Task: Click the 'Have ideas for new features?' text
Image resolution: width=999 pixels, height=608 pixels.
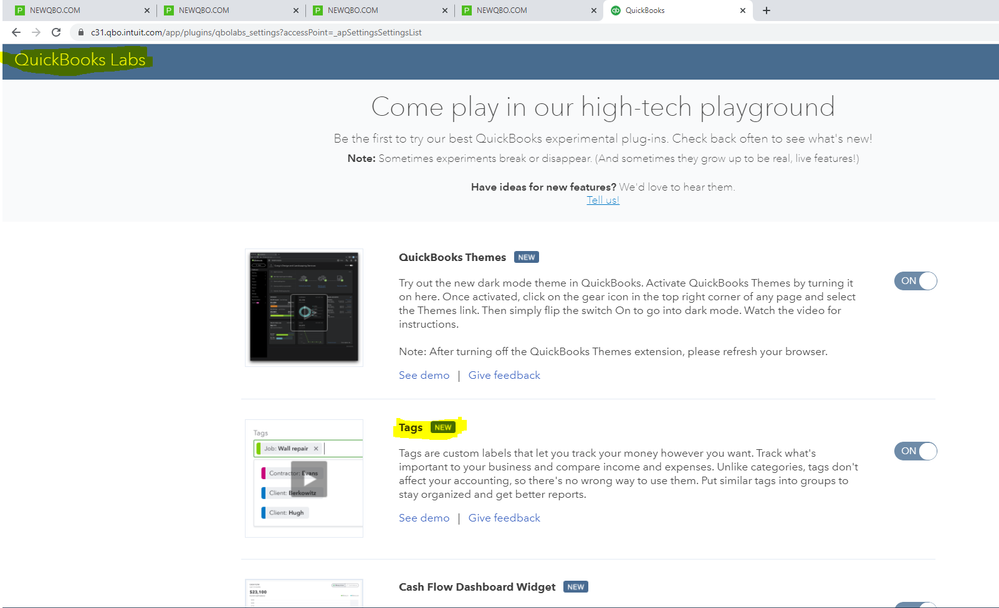Action: pos(543,187)
